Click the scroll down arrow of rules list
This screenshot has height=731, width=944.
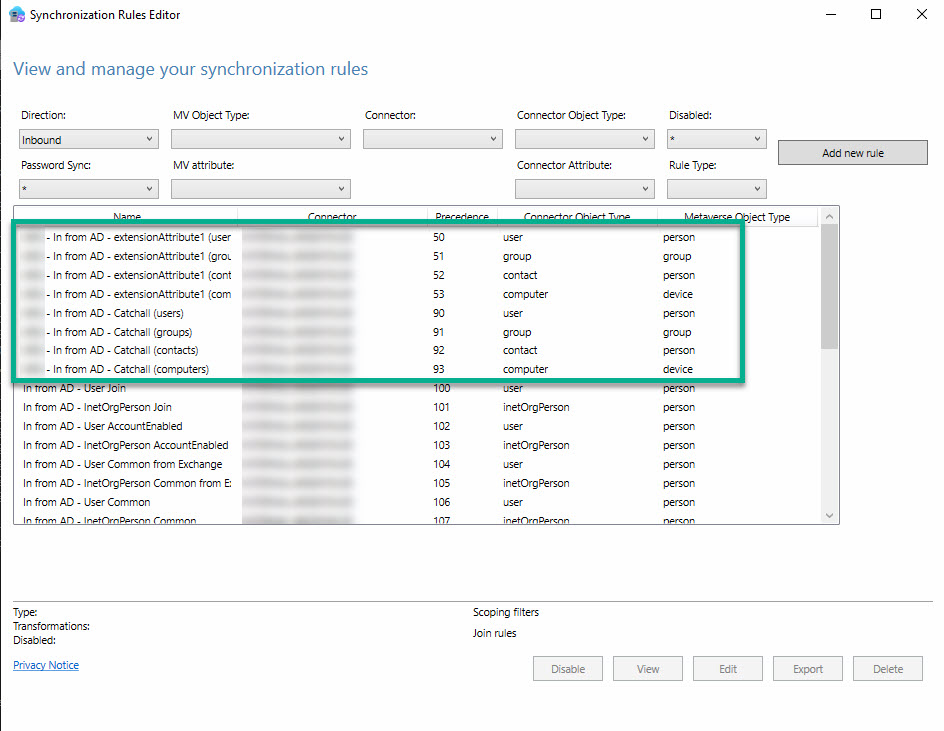(x=829, y=515)
